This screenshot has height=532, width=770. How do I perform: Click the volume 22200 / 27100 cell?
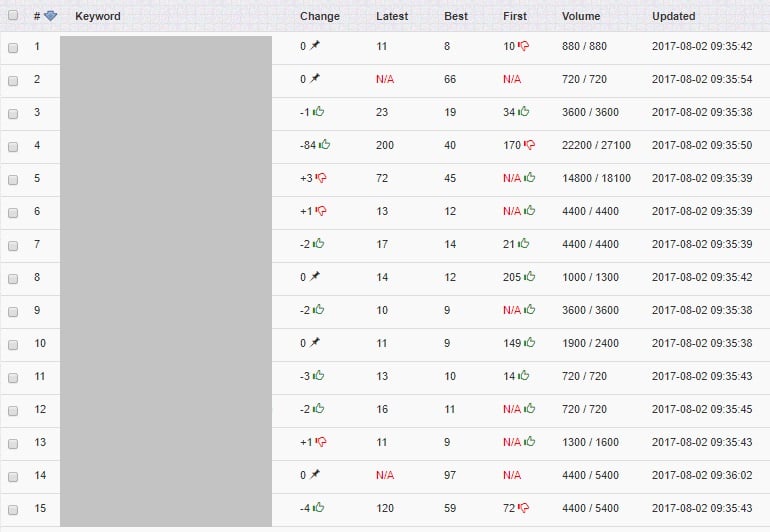(x=596, y=145)
